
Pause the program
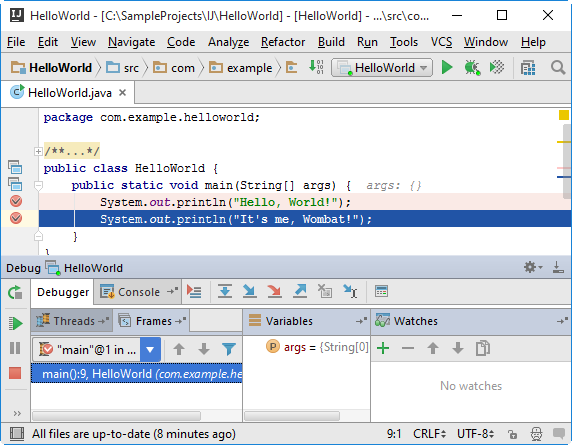click(x=15, y=348)
